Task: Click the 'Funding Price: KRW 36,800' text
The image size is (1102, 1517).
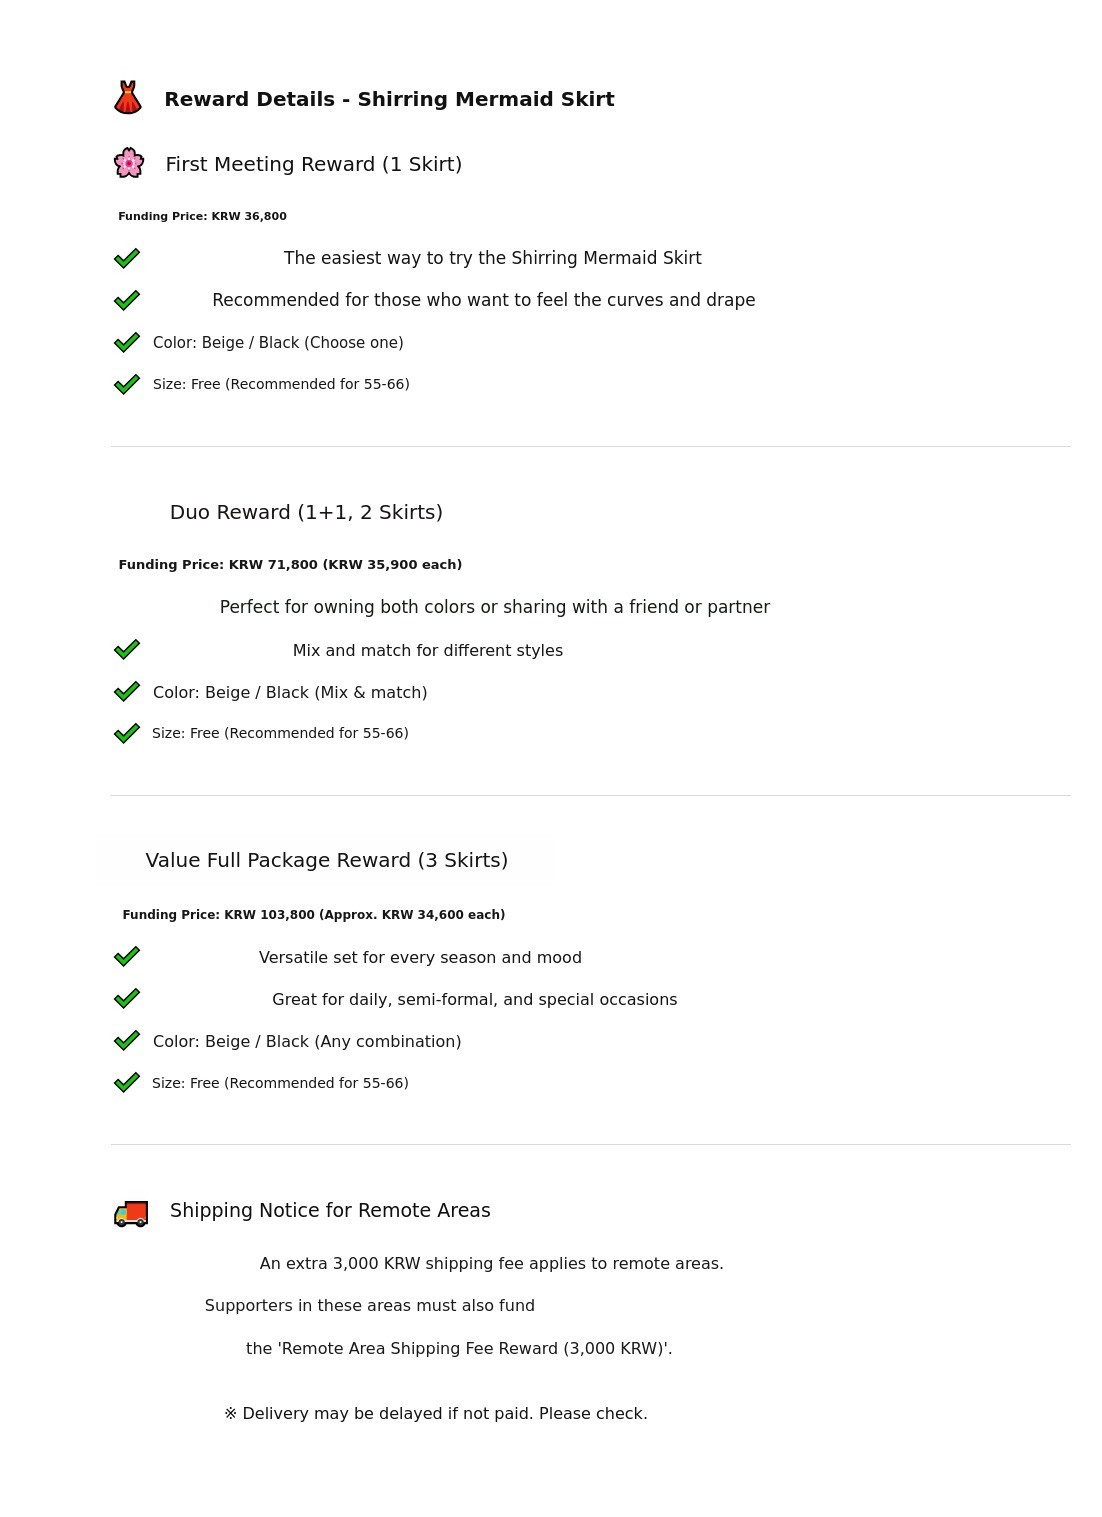Action: pos(202,216)
